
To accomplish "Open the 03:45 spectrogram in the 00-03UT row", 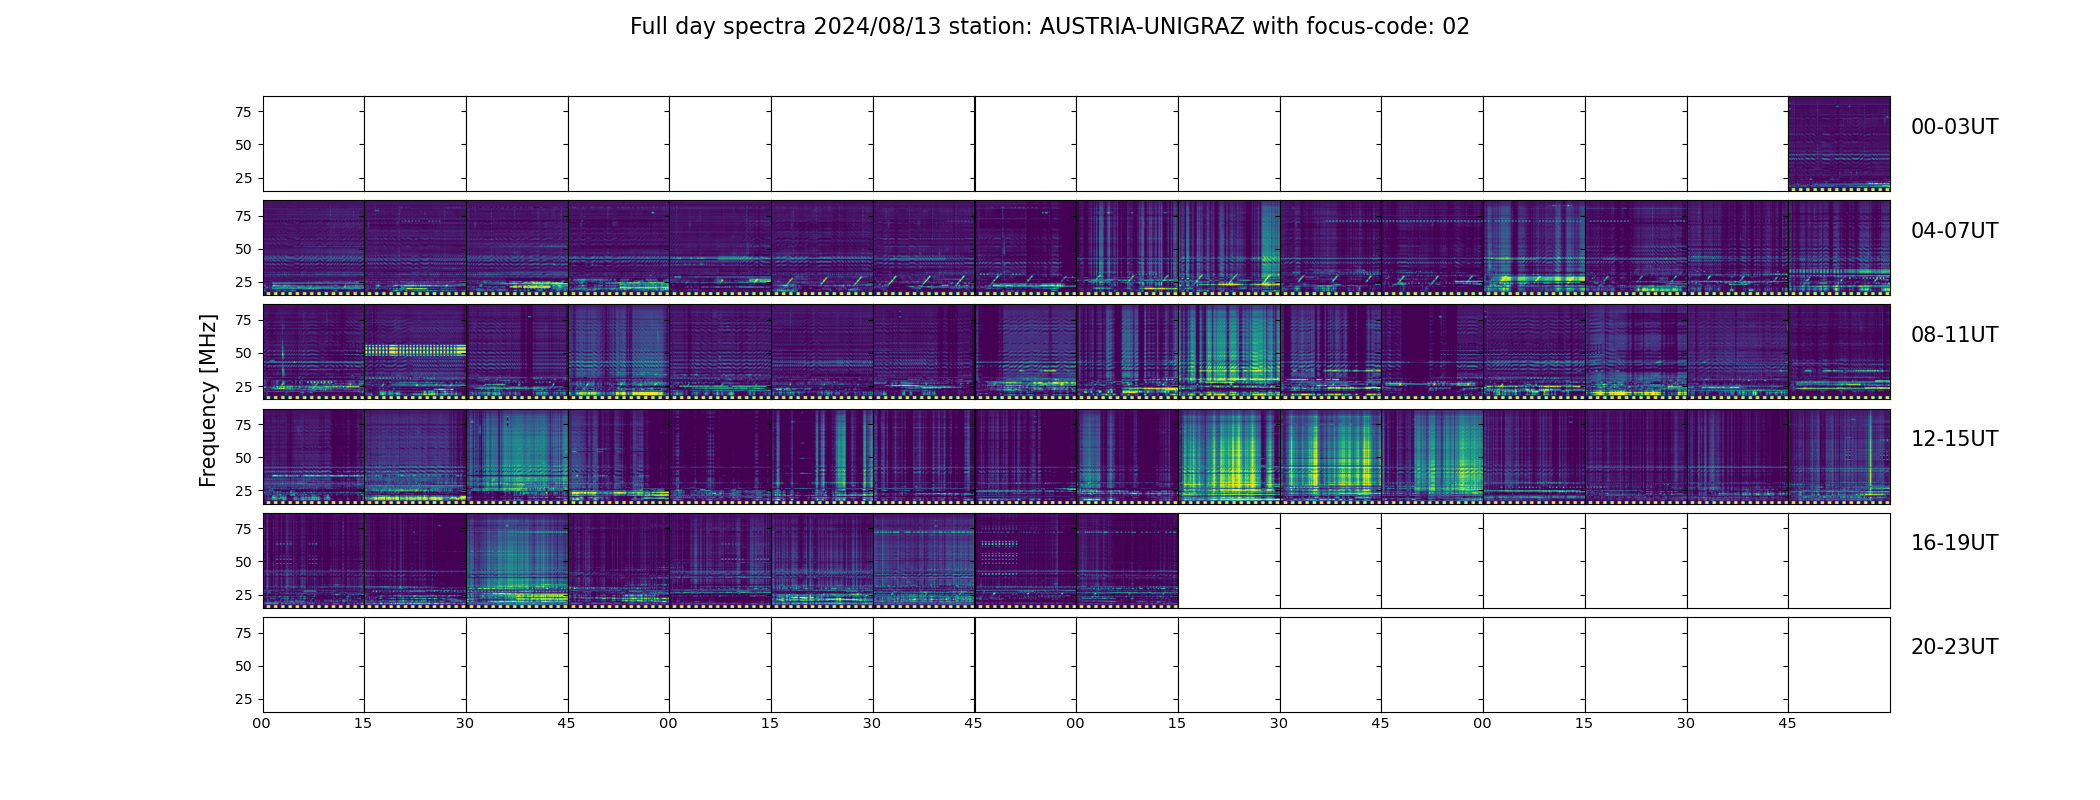I will (1839, 144).
